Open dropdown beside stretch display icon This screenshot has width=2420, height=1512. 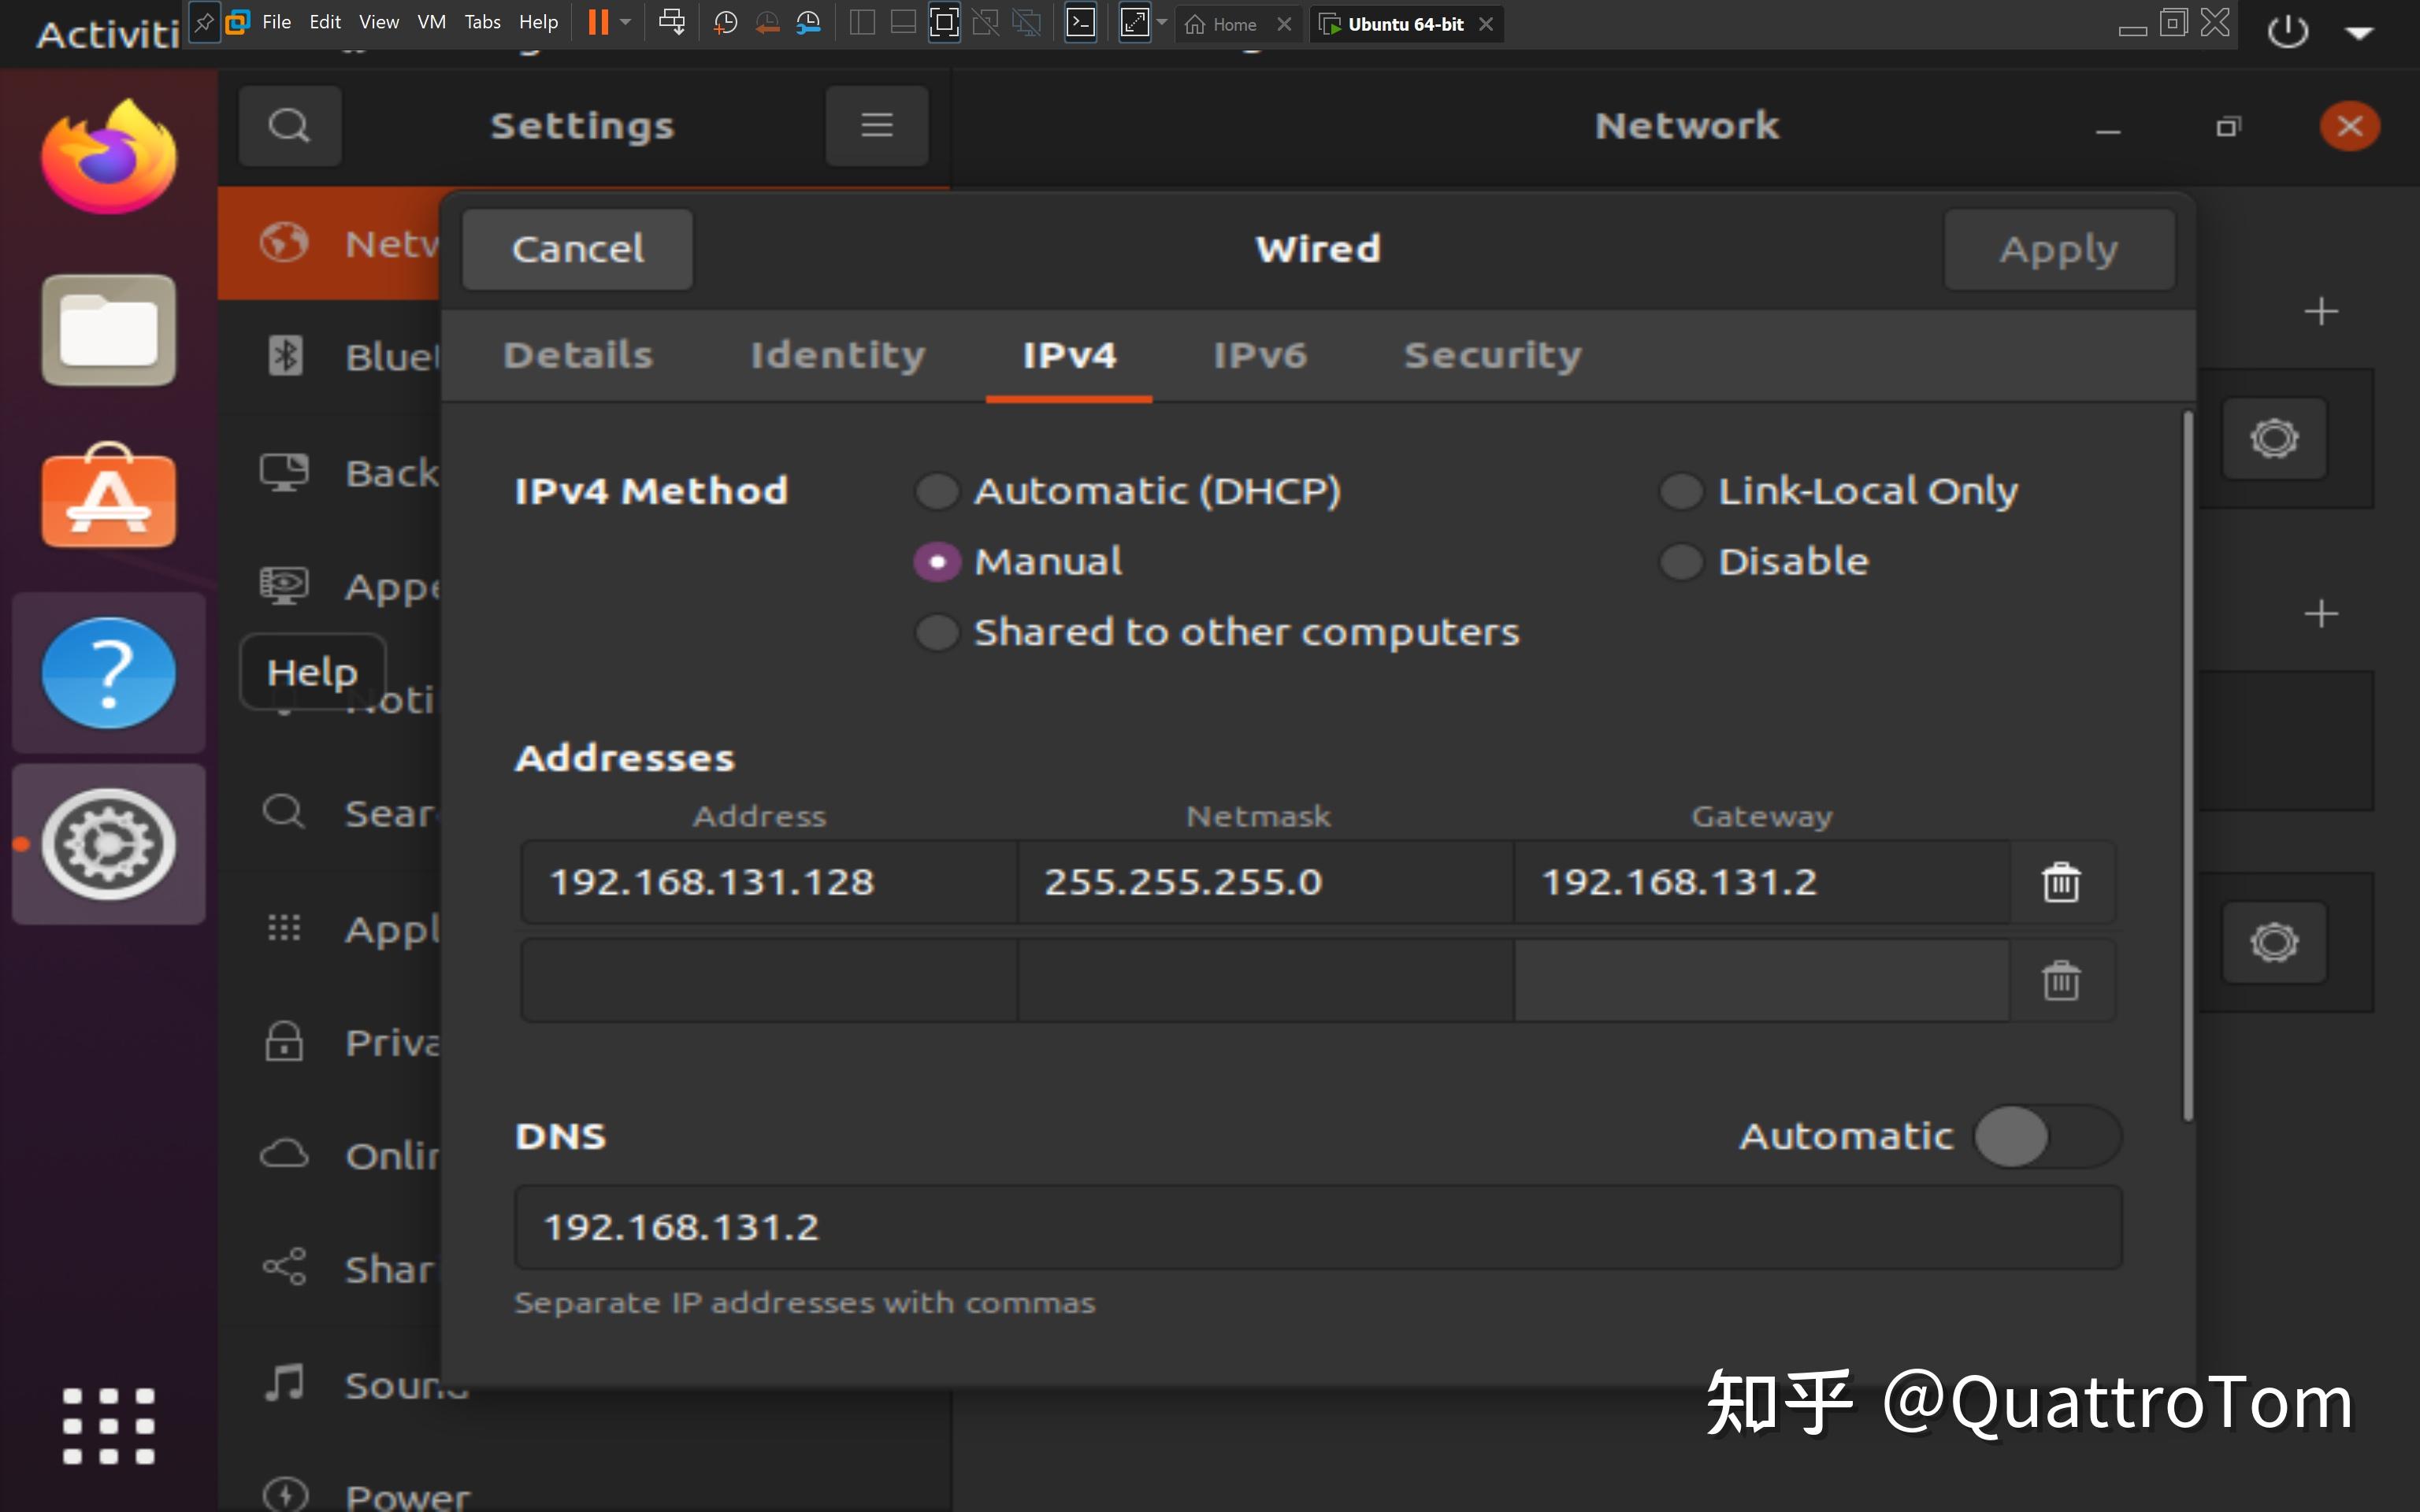tap(1162, 22)
